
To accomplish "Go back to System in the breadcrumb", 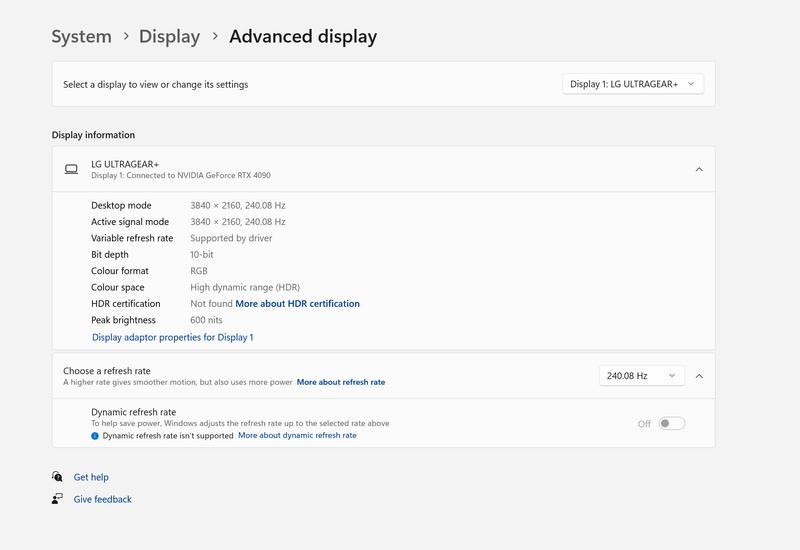I will click(81, 36).
